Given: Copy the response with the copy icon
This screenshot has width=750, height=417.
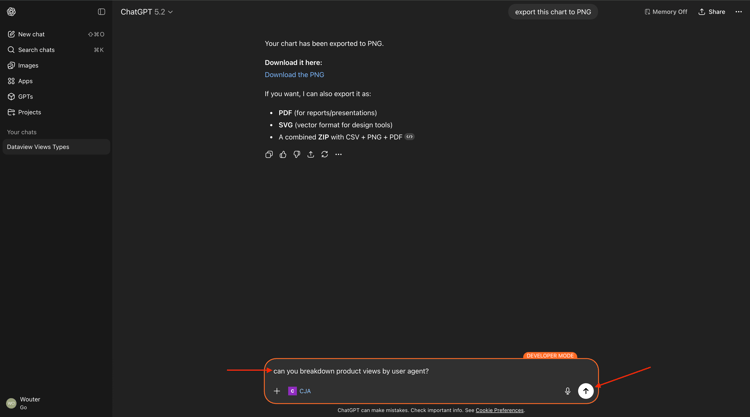Looking at the screenshot, I should (269, 154).
